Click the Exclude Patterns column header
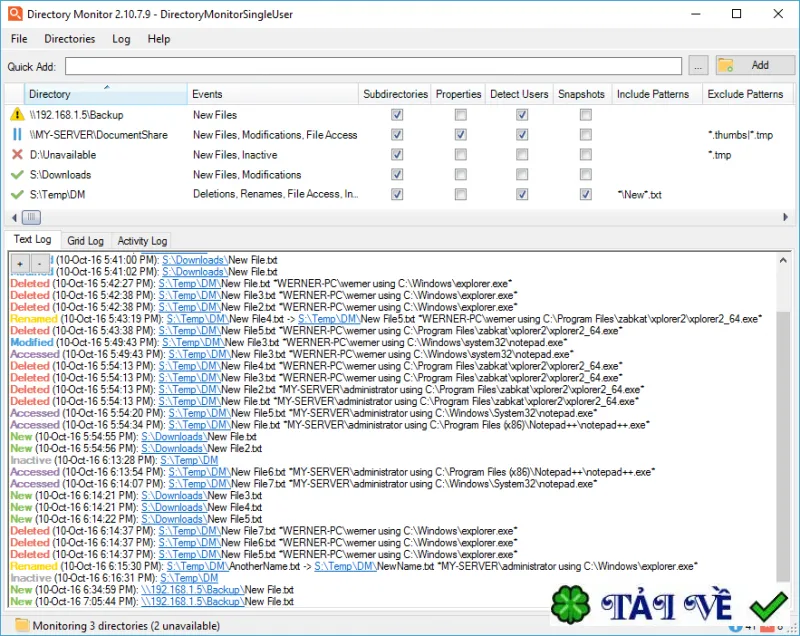Screen dimensions: 800x636 (x=747, y=94)
